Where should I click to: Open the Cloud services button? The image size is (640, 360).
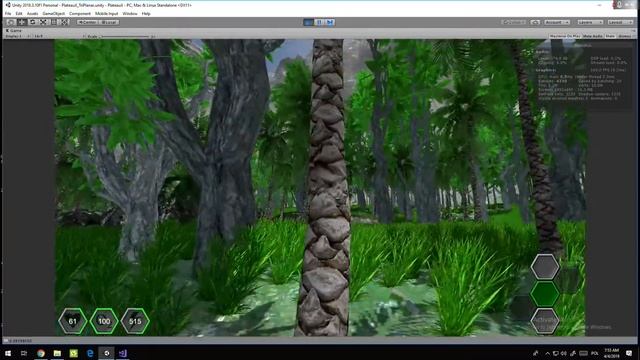pyautogui.click(x=535, y=22)
